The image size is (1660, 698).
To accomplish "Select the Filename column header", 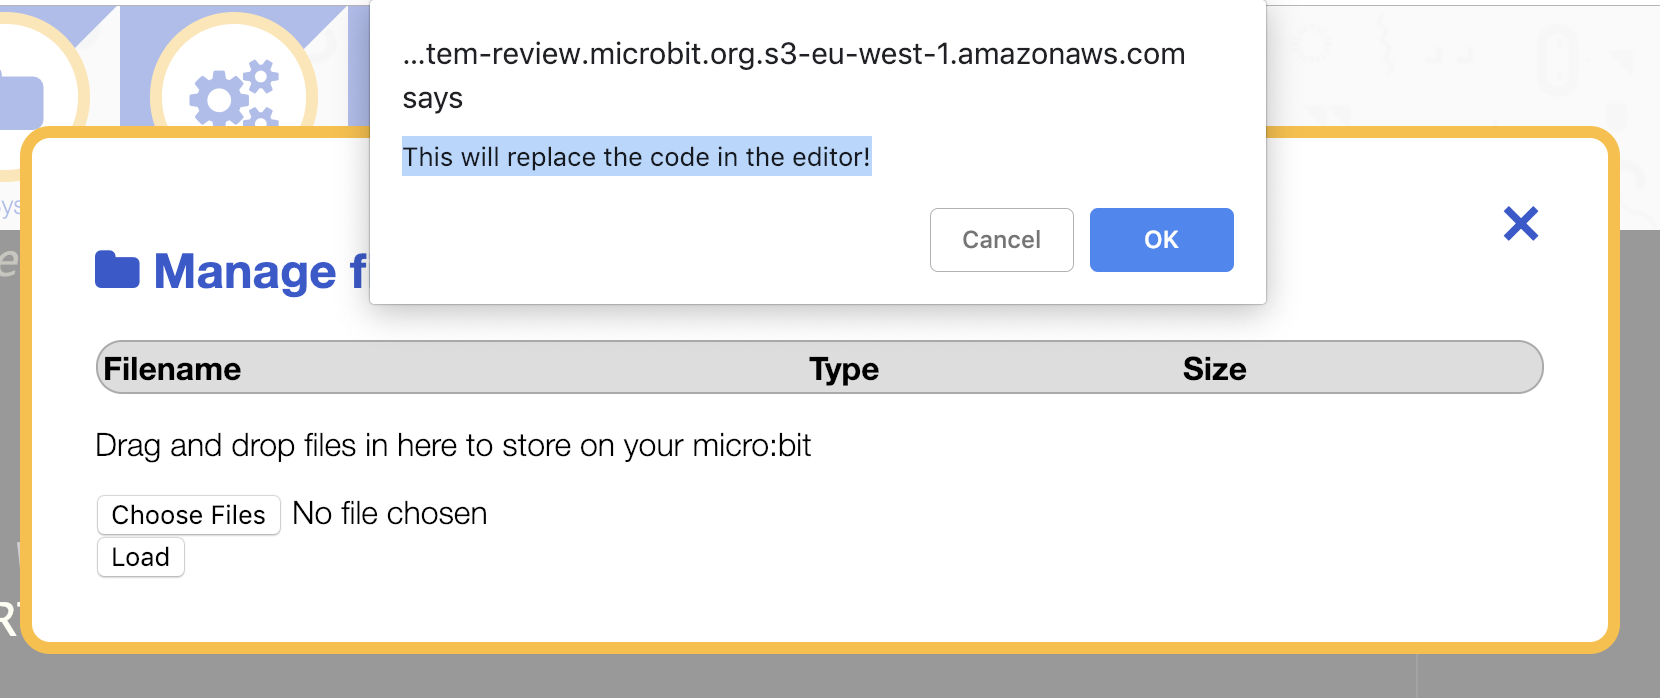I will pos(172,369).
